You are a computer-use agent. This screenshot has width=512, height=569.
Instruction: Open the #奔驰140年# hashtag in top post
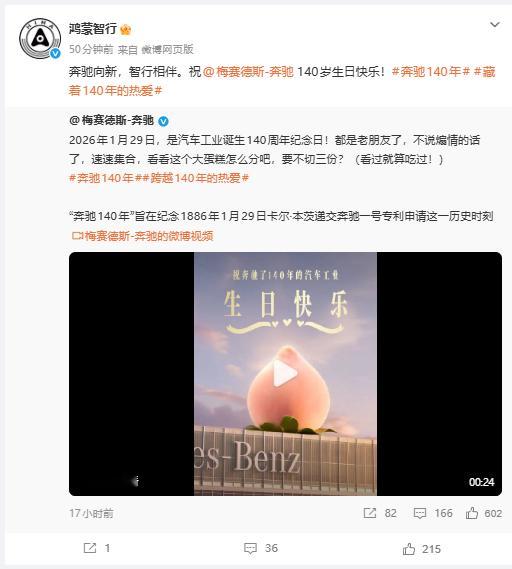tap(431, 72)
